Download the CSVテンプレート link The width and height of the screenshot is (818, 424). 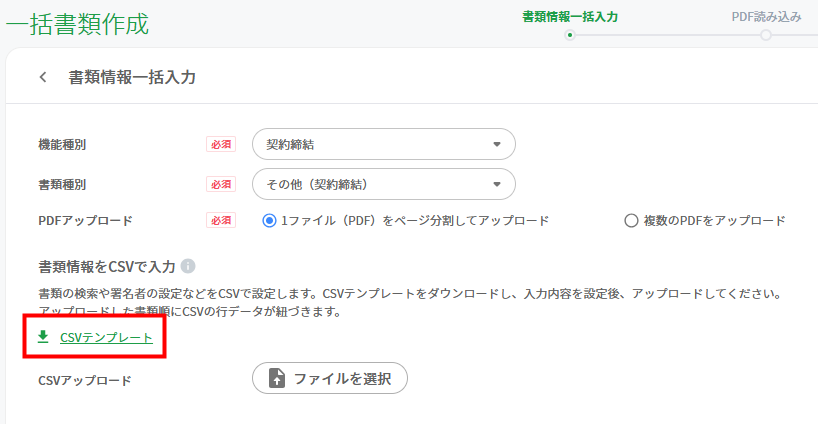(106, 337)
